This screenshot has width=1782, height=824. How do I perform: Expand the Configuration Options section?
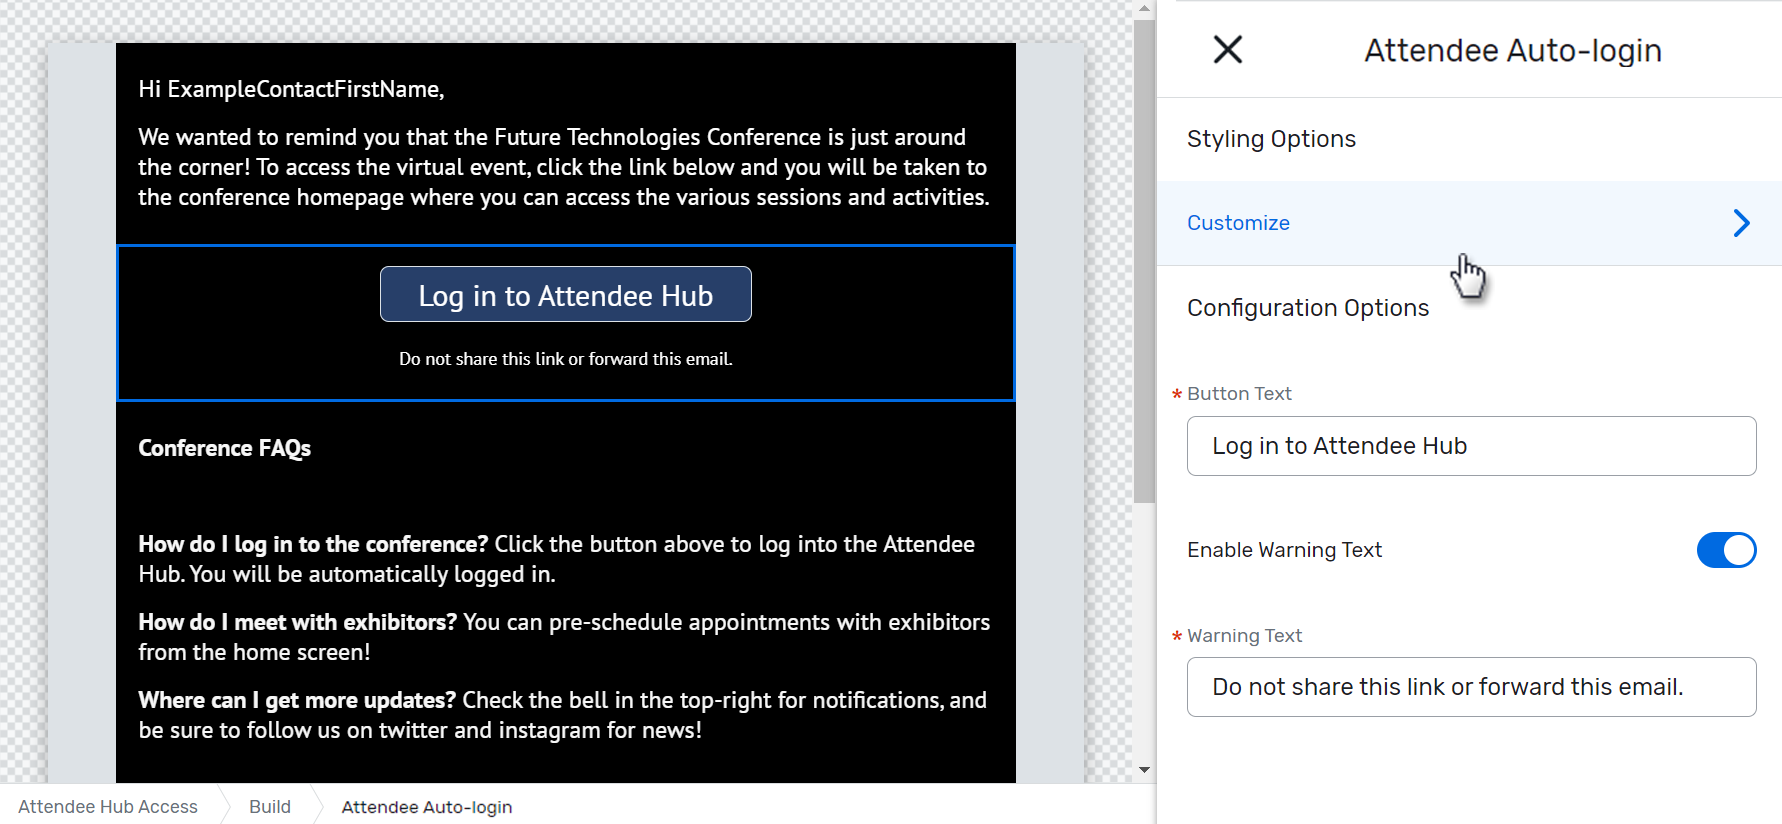pos(1308,308)
